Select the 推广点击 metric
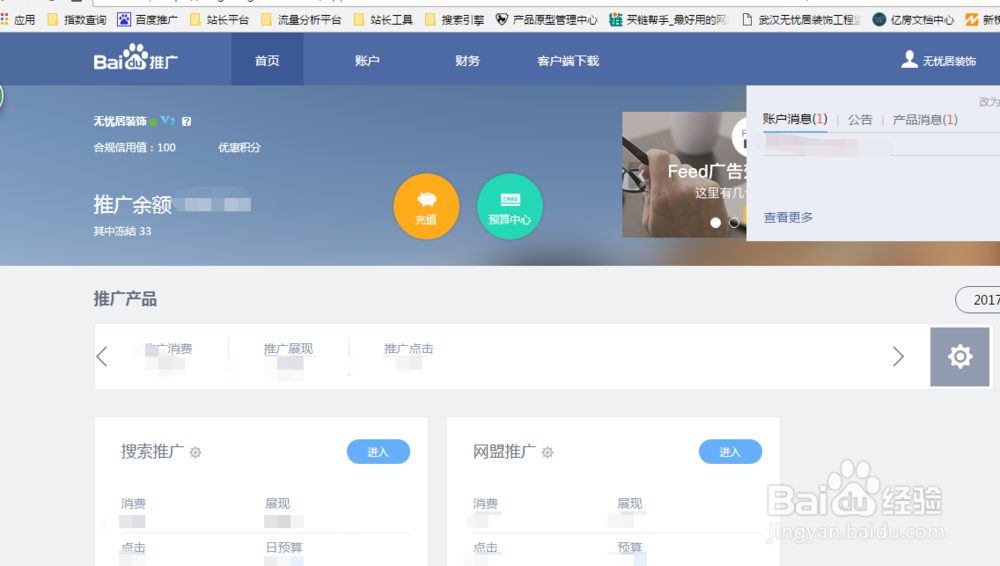 [408, 349]
